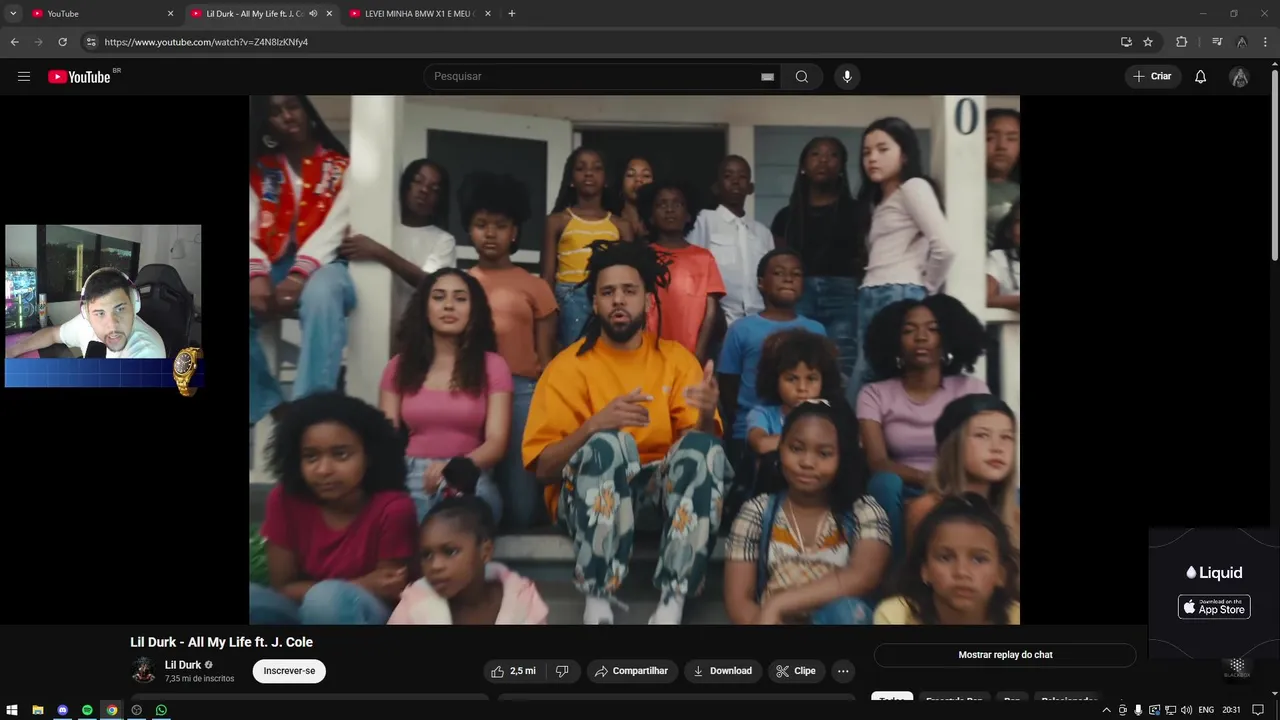Viewport: 1280px width, 720px height.
Task: Select the Lil Durk - All My Life tab
Action: pos(260,14)
